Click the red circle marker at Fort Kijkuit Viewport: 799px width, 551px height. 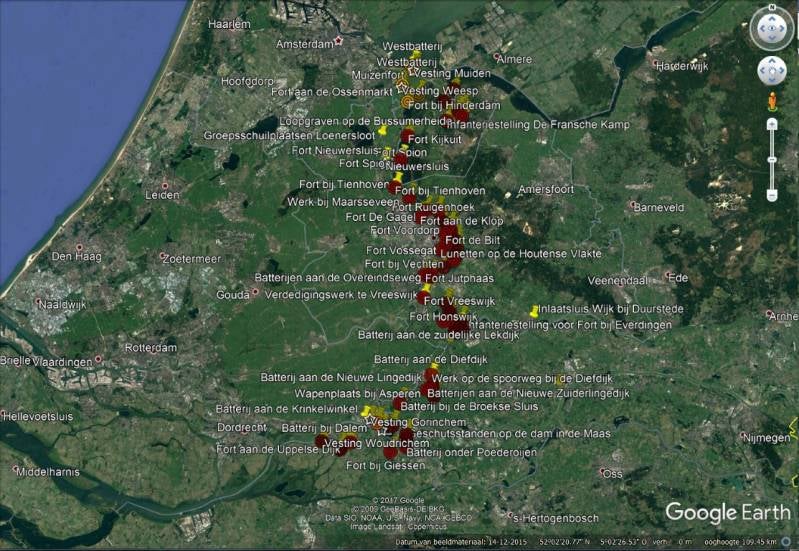coord(407,136)
